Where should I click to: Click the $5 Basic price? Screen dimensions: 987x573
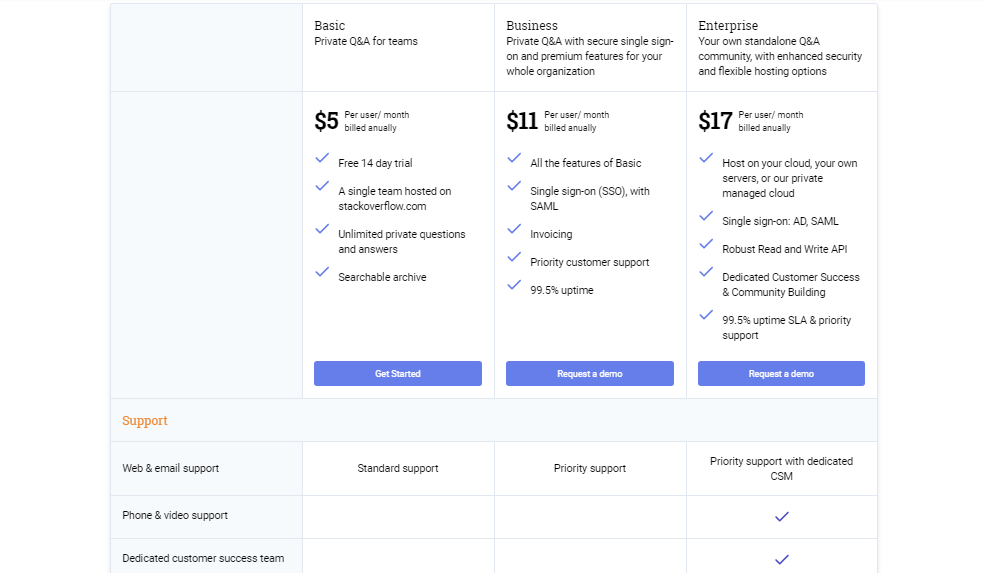327,121
